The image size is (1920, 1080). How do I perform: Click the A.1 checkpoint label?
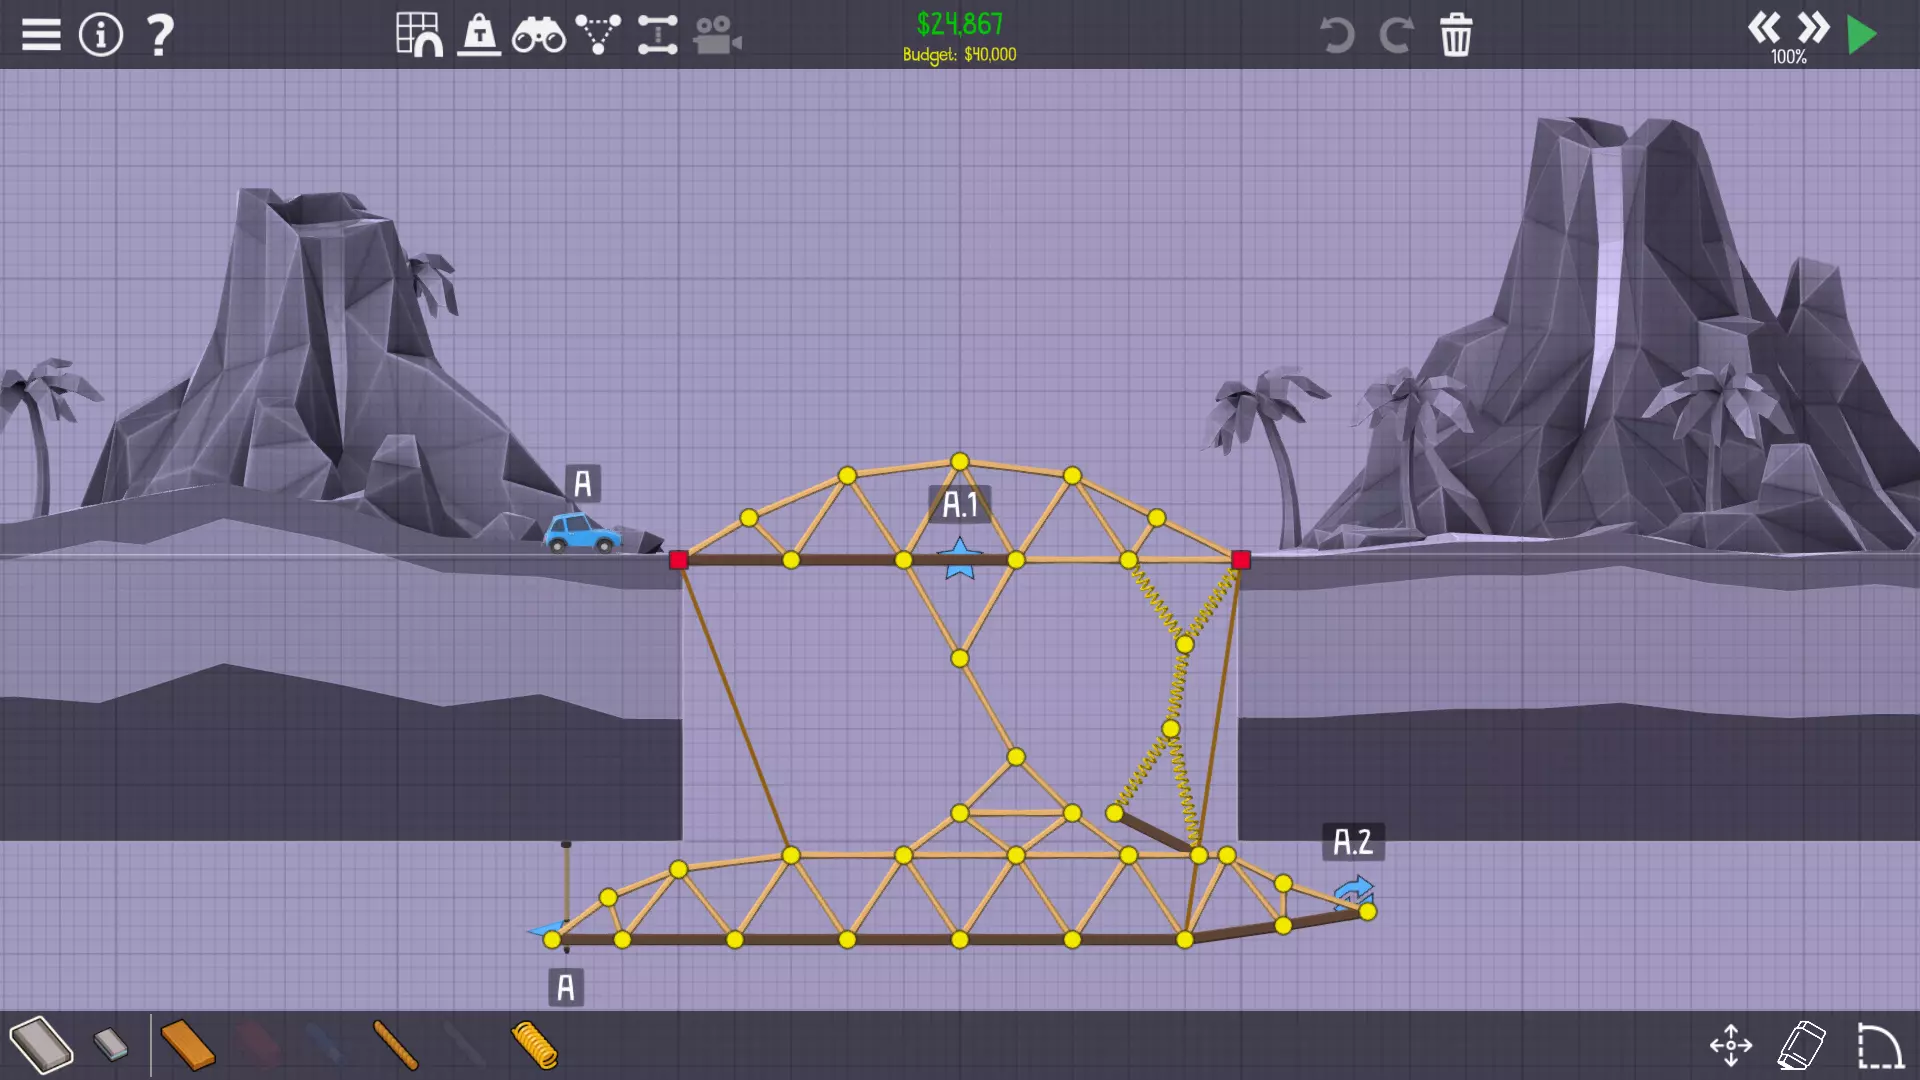pos(960,505)
